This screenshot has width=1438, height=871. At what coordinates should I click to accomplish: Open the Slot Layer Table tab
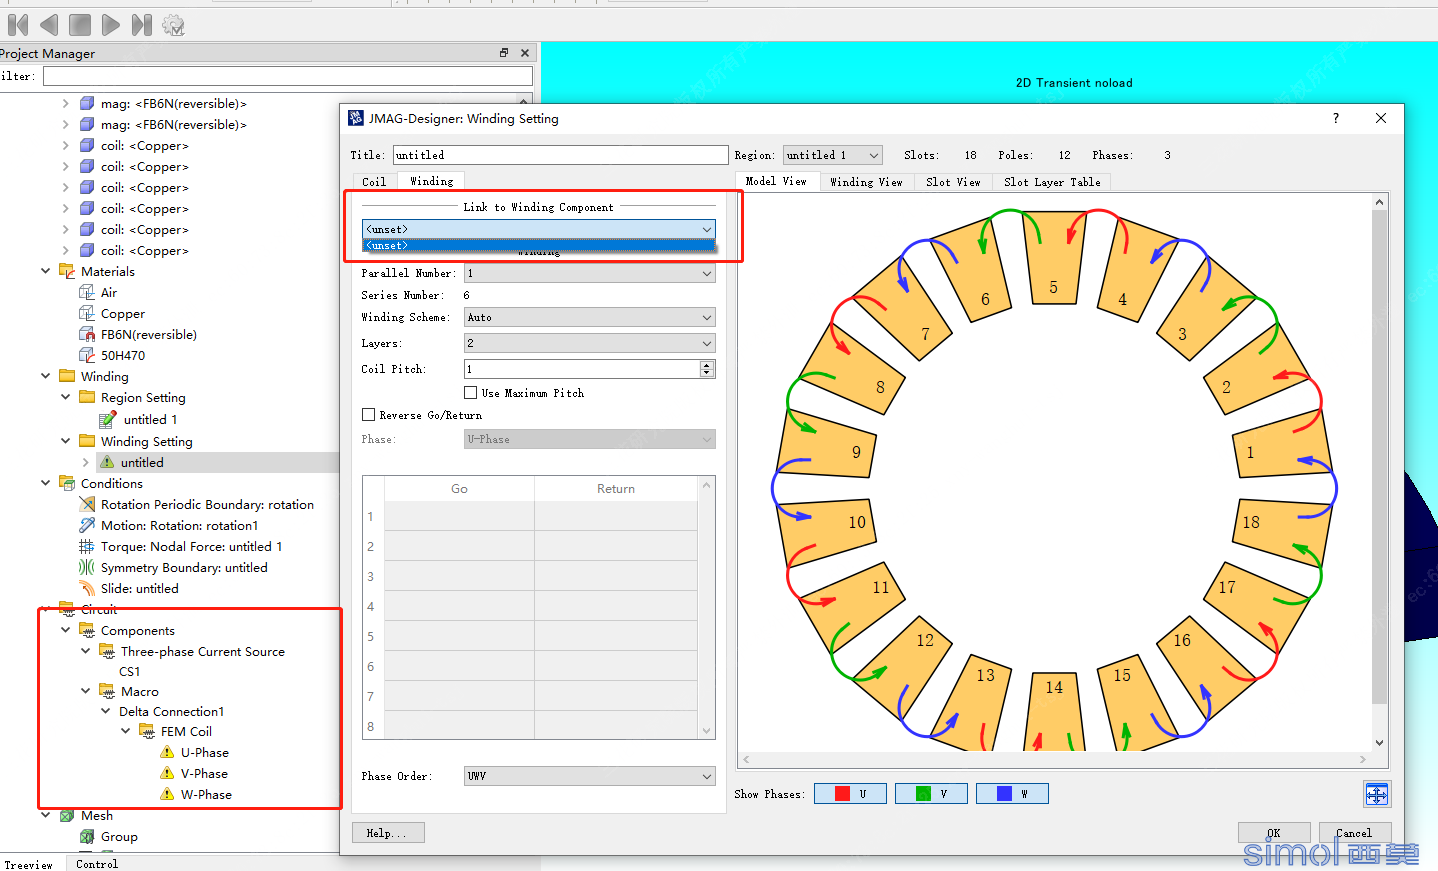coord(1052,182)
